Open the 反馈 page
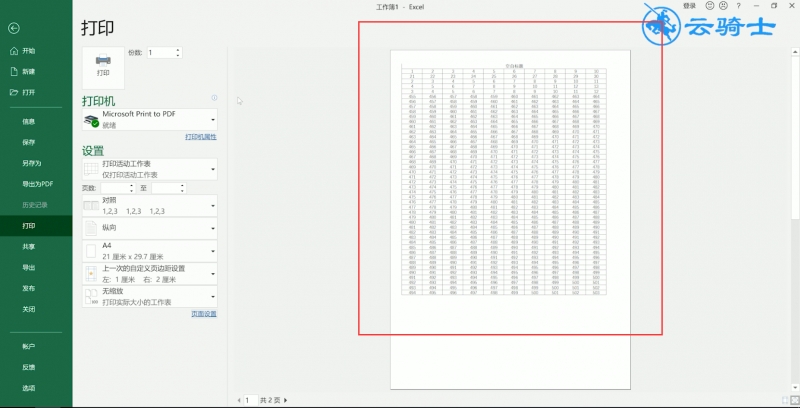 point(36,367)
